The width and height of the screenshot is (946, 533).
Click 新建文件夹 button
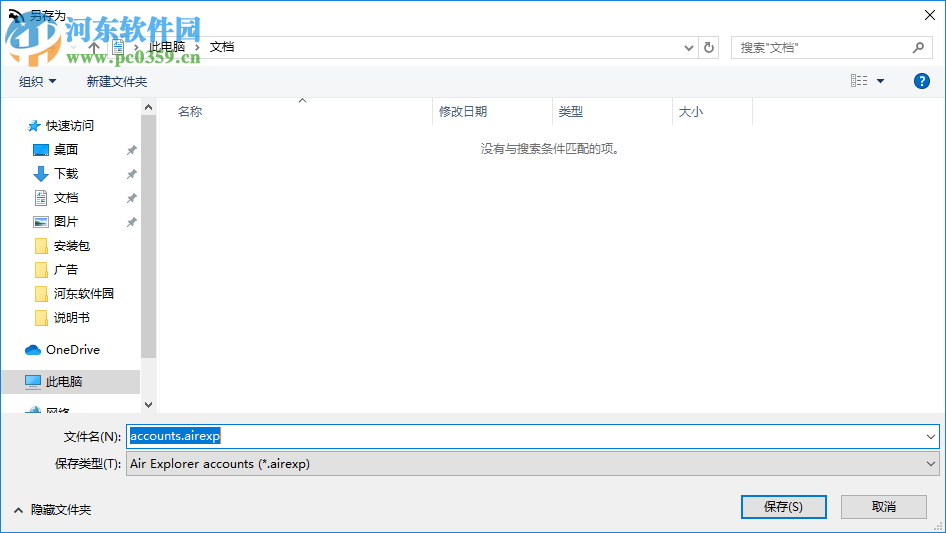point(116,81)
